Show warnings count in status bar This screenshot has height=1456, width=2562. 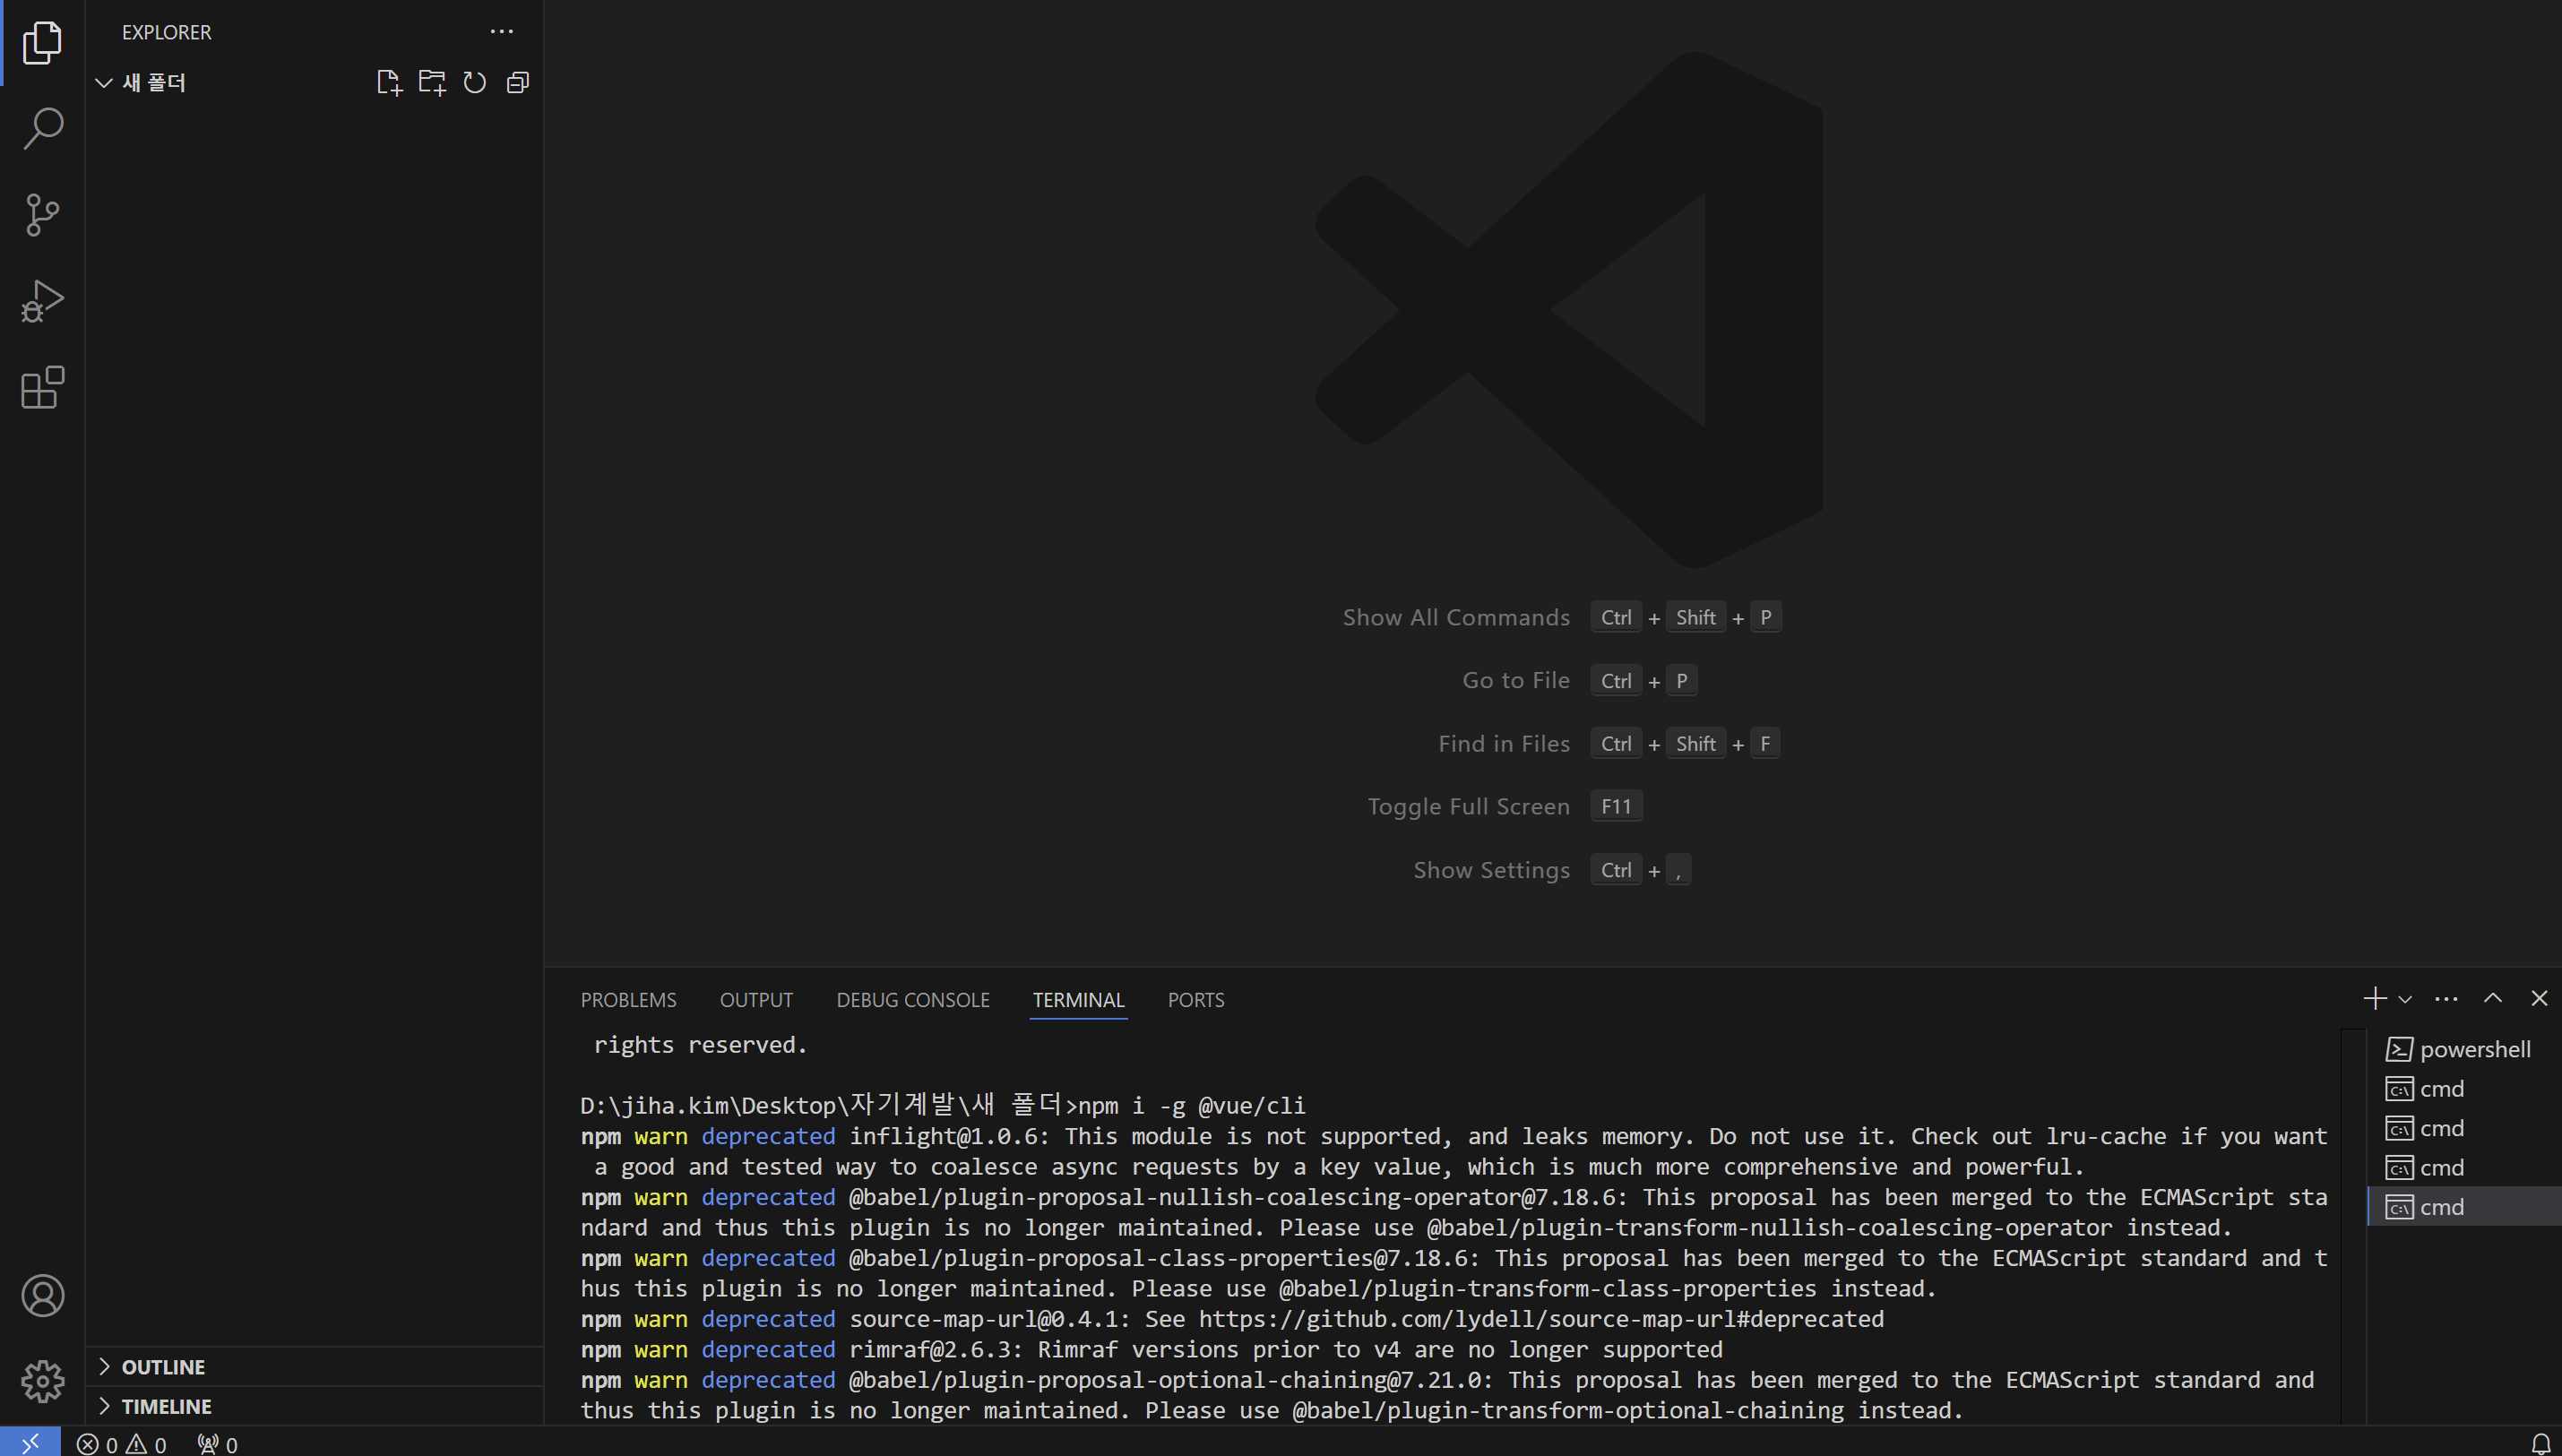pos(146,1444)
